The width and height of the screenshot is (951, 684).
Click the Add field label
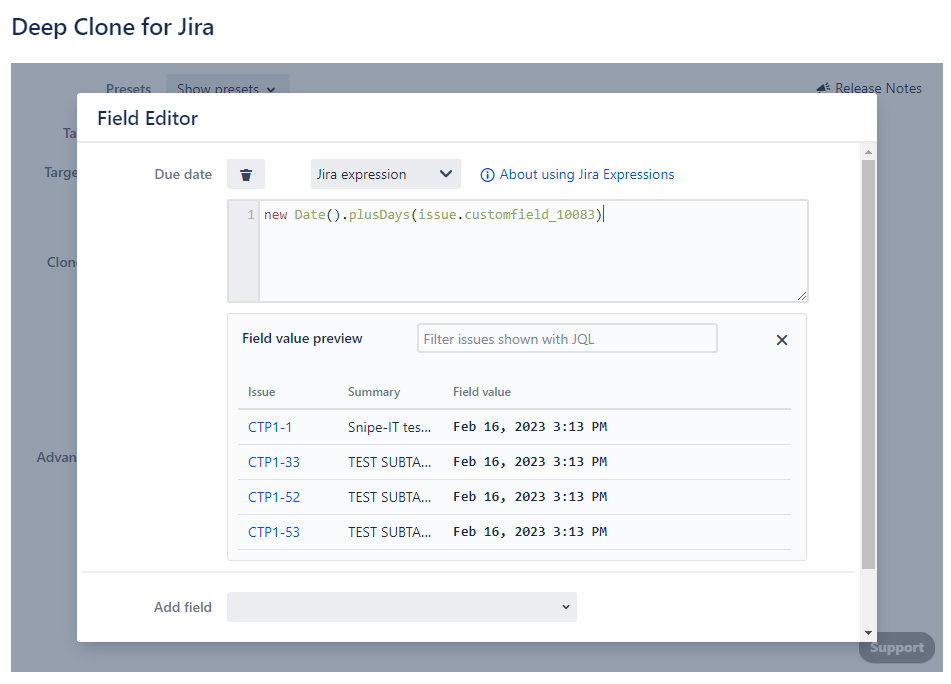183,607
